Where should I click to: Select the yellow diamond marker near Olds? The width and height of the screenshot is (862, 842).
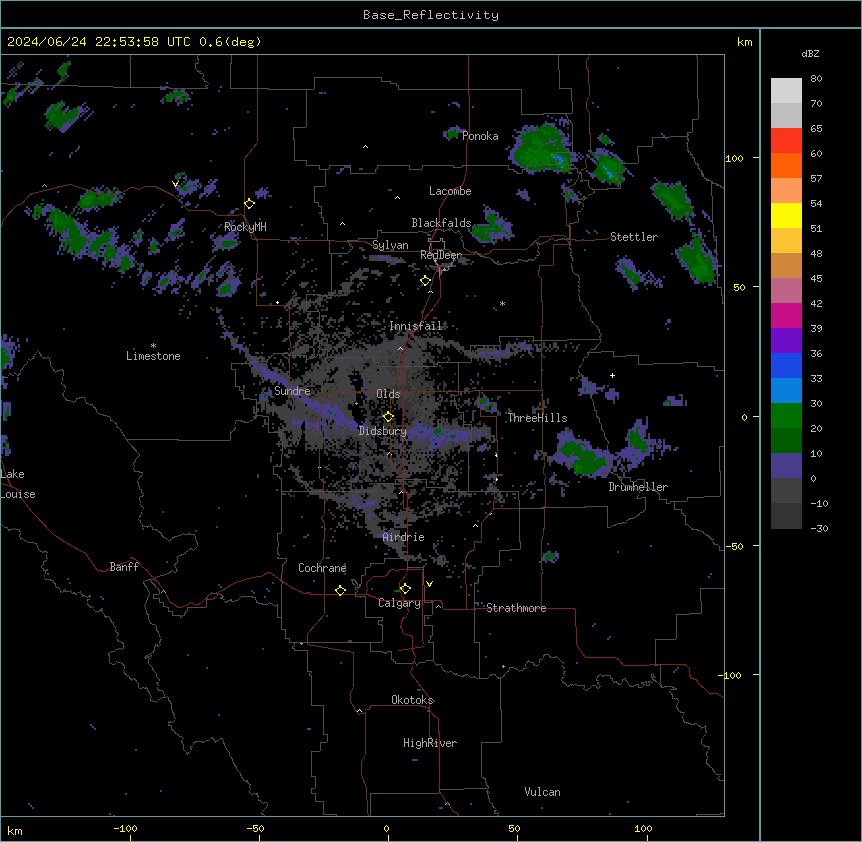(389, 417)
